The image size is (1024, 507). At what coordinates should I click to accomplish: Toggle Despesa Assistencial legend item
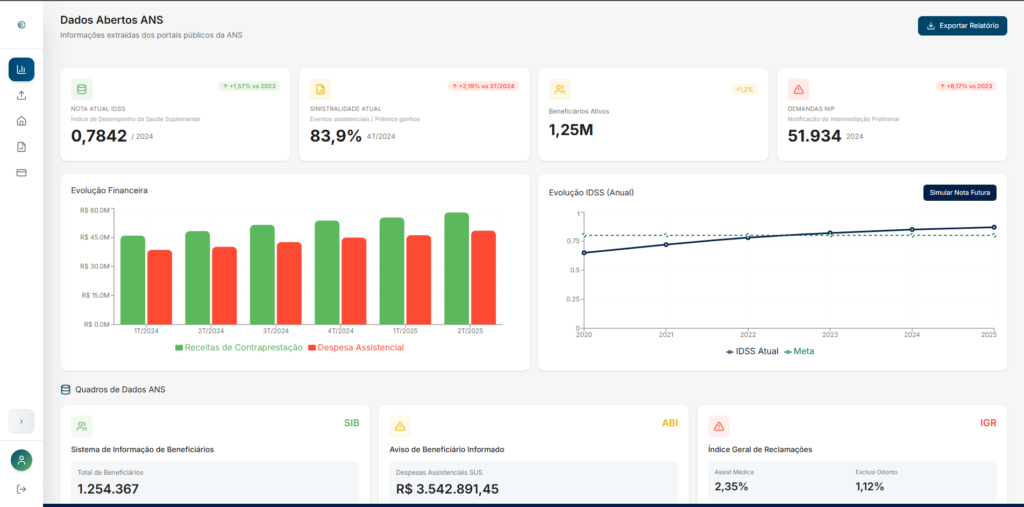pyautogui.click(x=356, y=348)
